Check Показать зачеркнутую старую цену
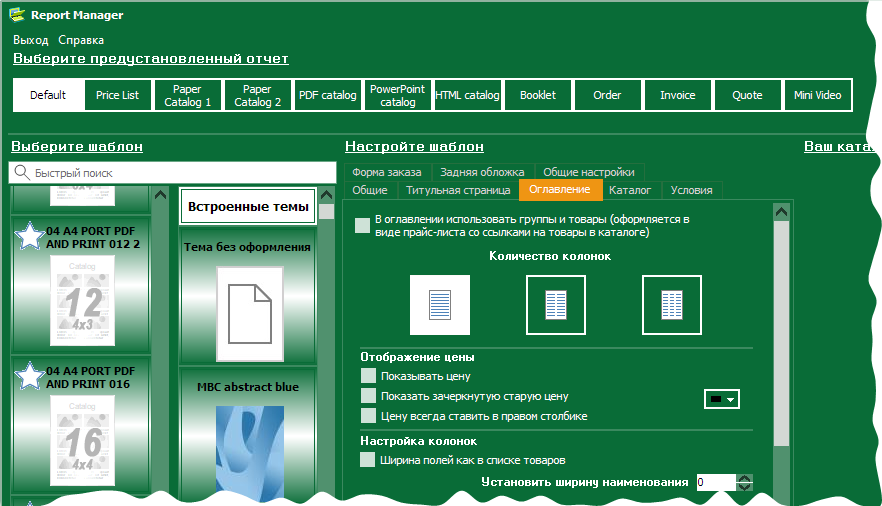882x506 pixels. point(368,396)
